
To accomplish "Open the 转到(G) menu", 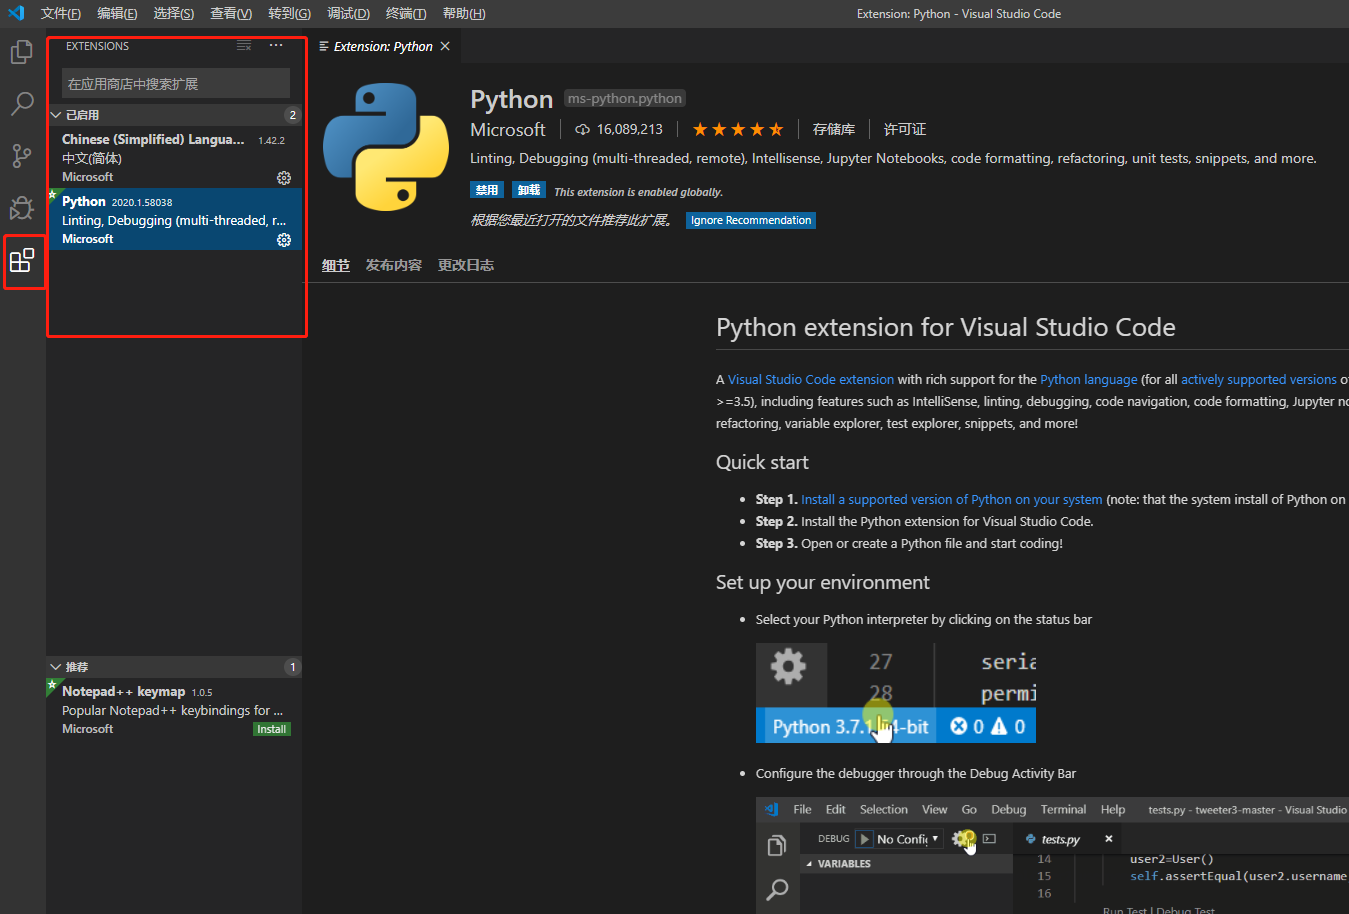I will [x=290, y=13].
